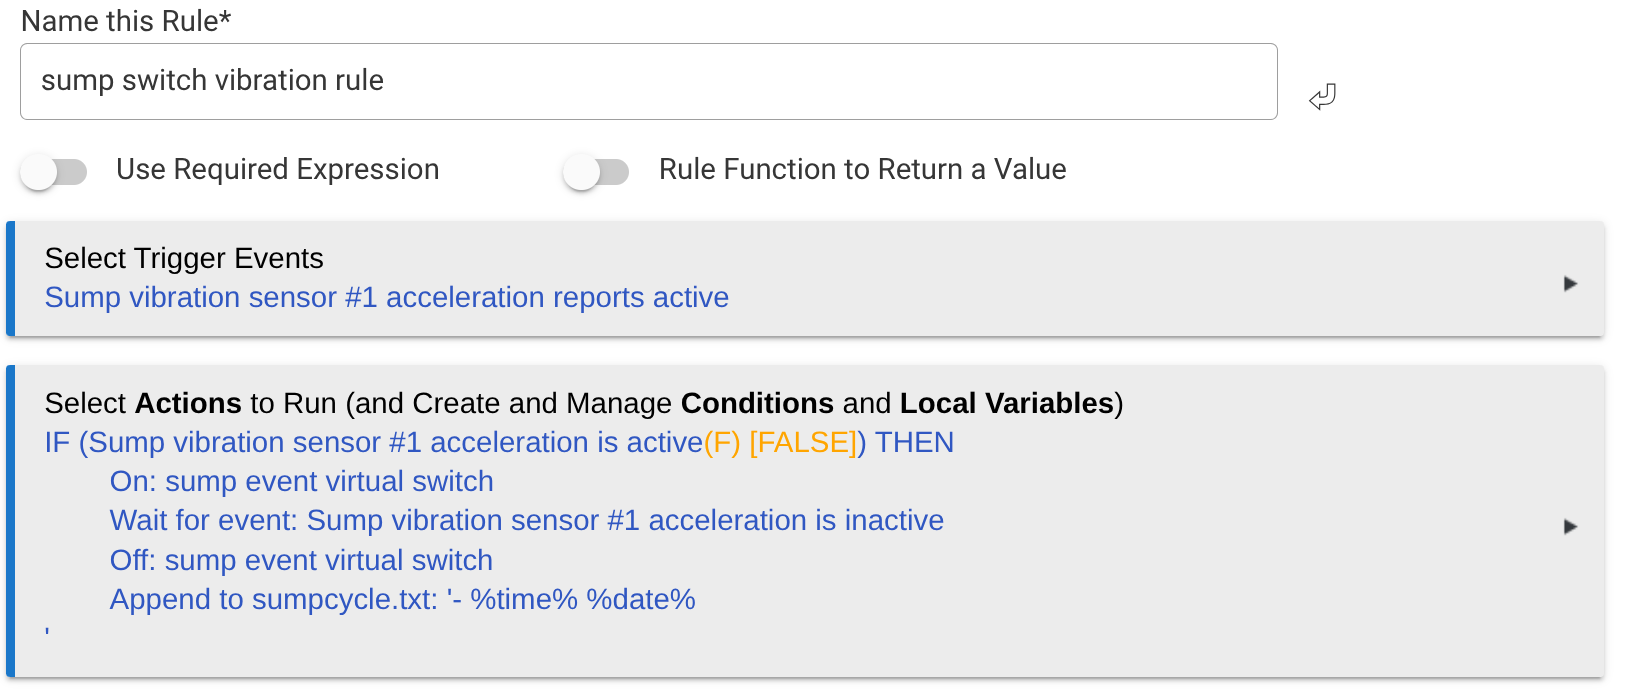Expand the Select Actions to Run arrow
The width and height of the screenshot is (1632, 698).
(x=1570, y=527)
